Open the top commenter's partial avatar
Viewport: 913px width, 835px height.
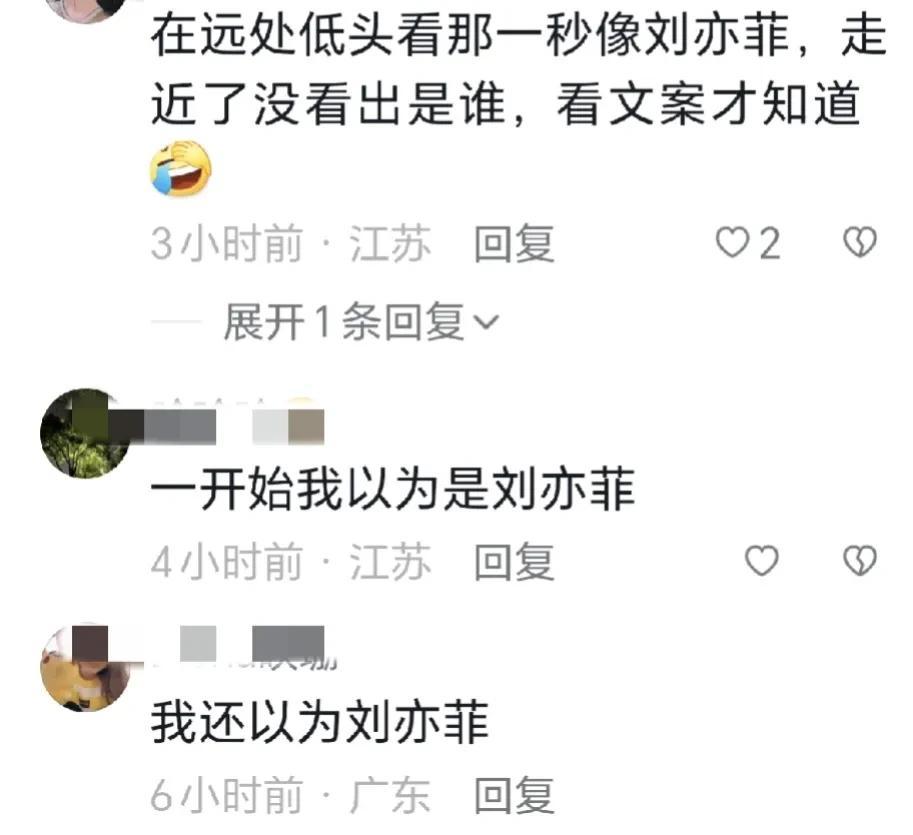pyautogui.click(x=86, y=10)
